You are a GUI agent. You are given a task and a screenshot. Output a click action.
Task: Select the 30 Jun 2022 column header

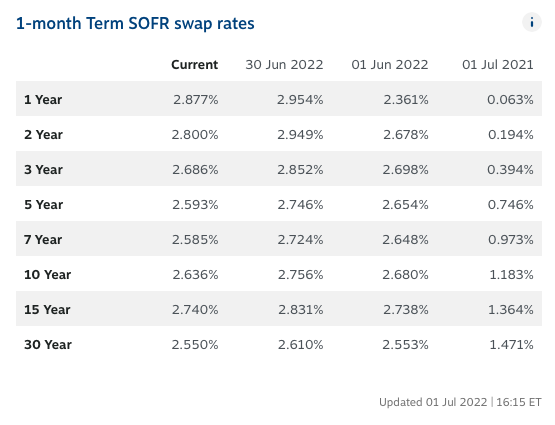click(284, 65)
